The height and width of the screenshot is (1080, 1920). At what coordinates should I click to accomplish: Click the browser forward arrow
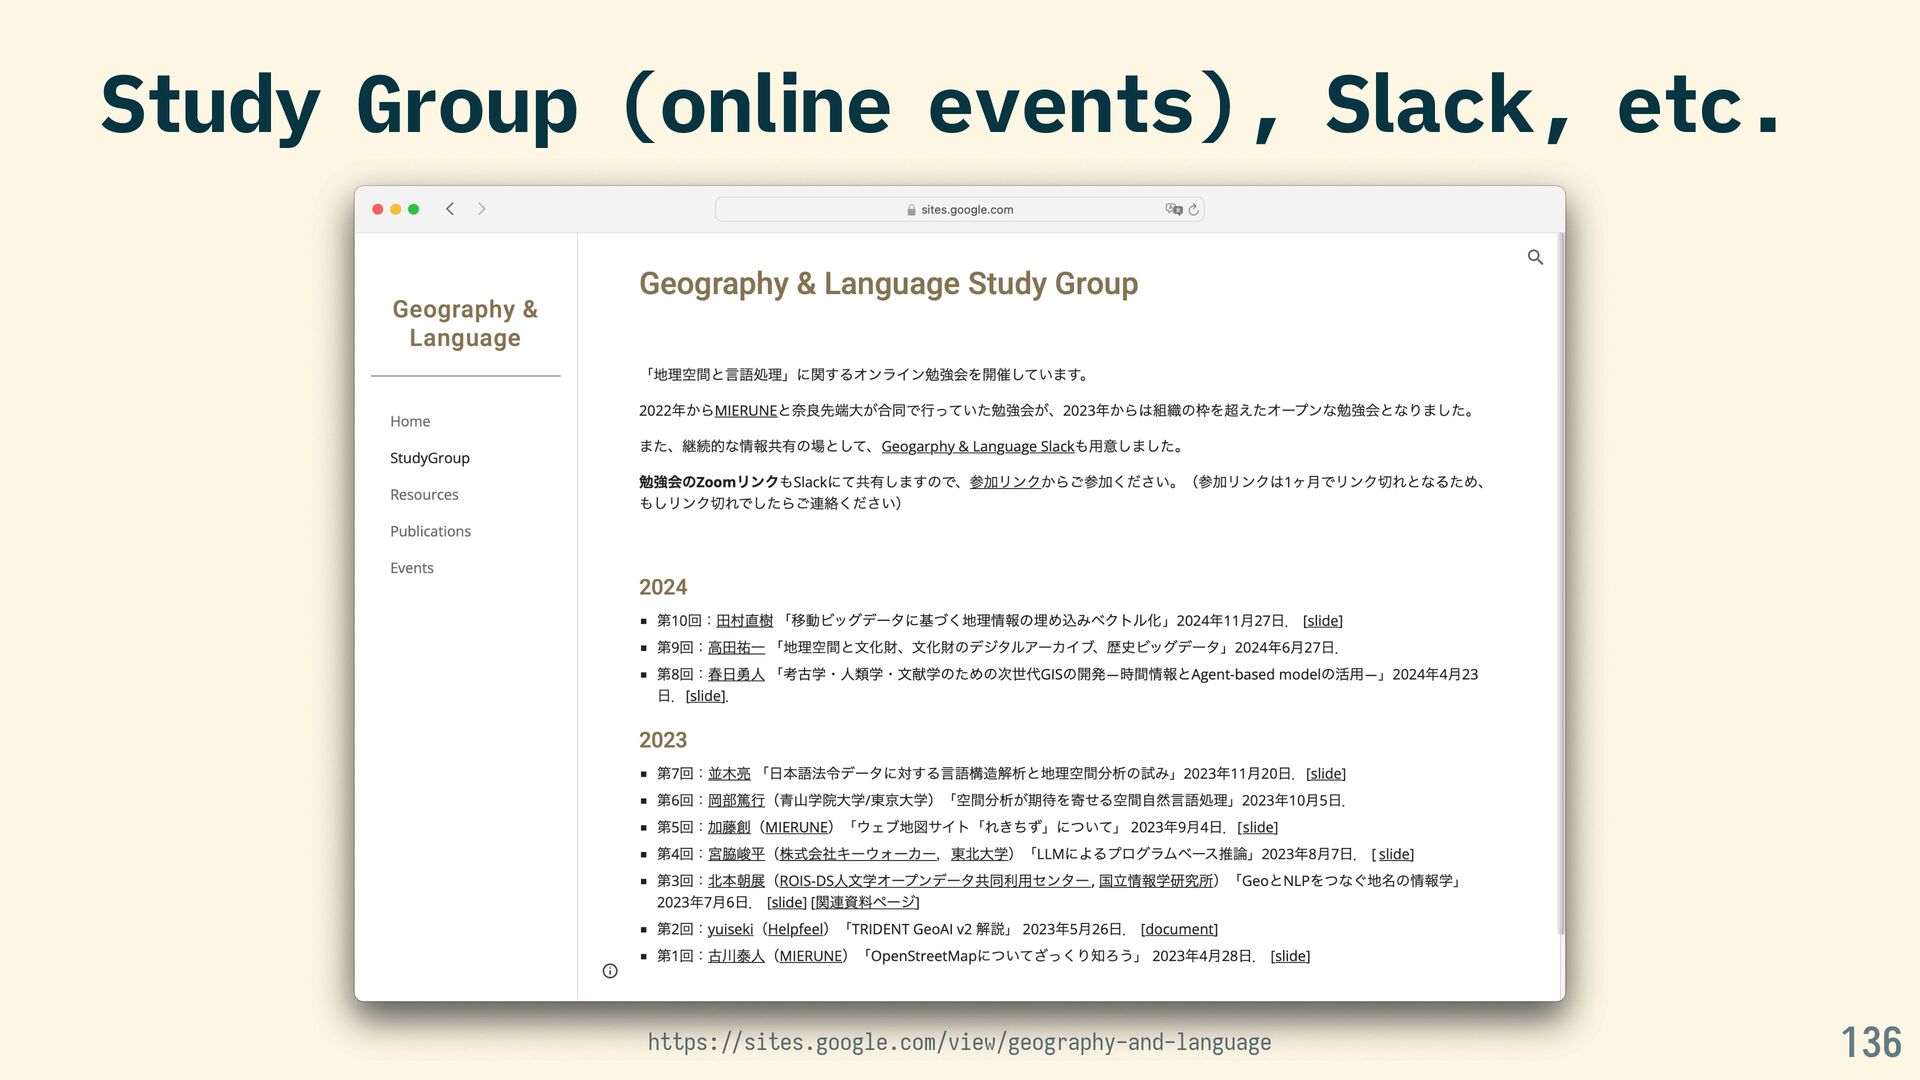click(x=482, y=209)
